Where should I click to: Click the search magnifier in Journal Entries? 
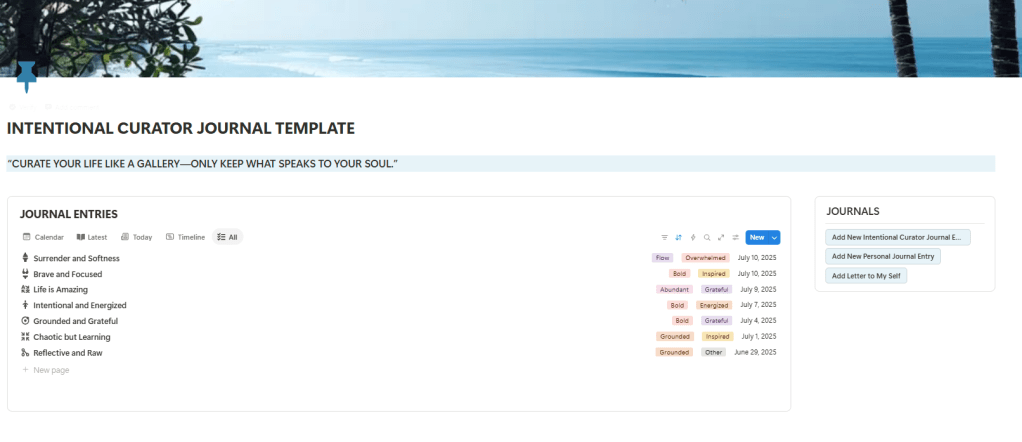(707, 237)
